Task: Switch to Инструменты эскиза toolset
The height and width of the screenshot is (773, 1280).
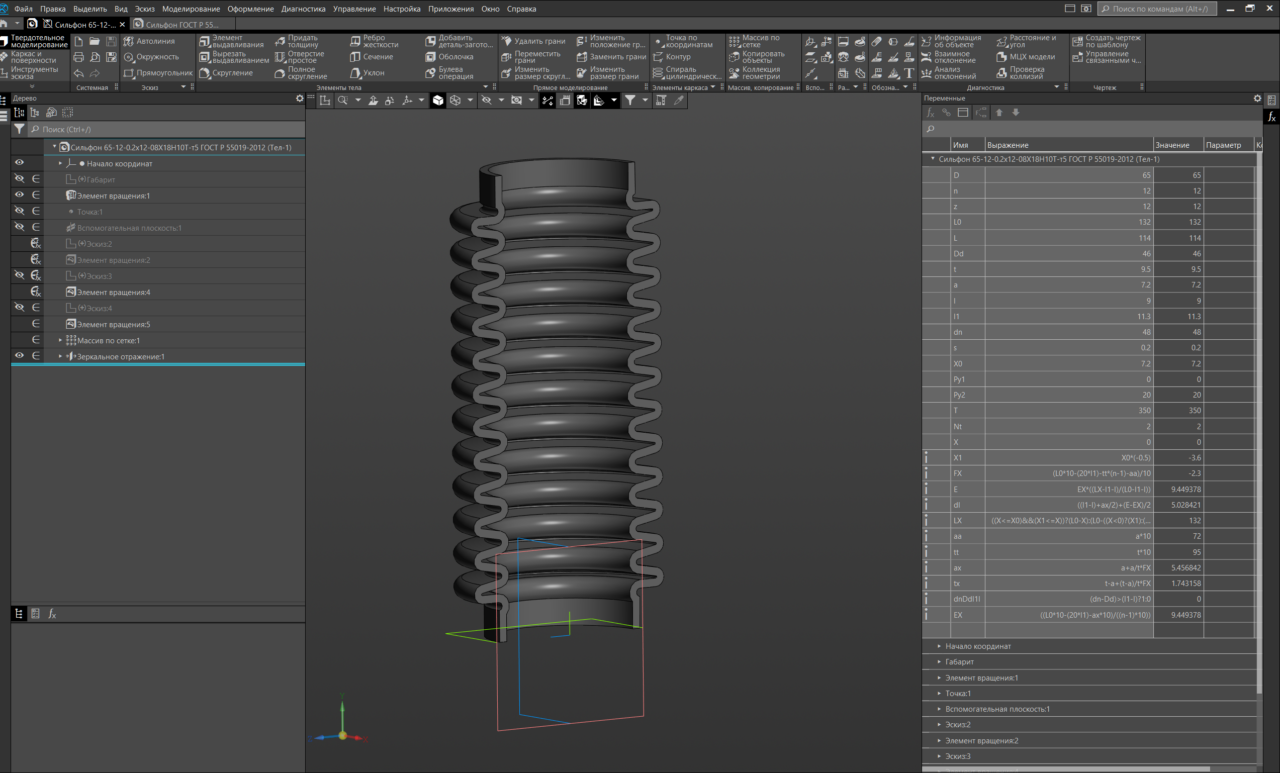Action: click(34, 73)
